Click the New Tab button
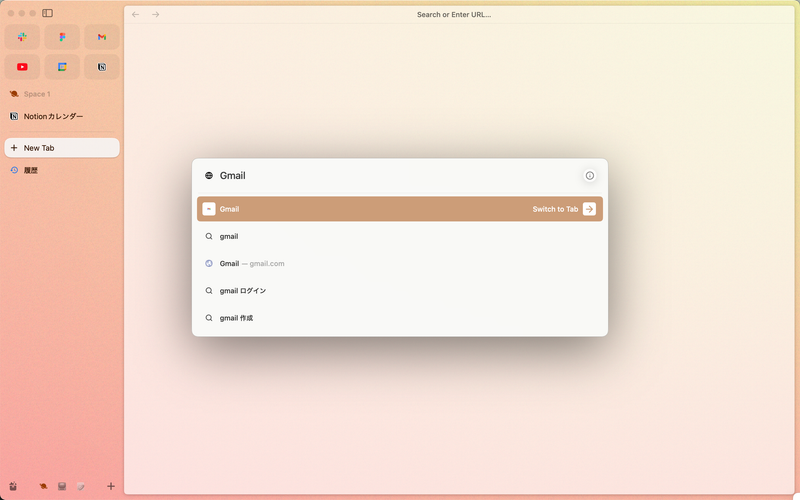Viewport: 800px width, 500px height. [60, 148]
